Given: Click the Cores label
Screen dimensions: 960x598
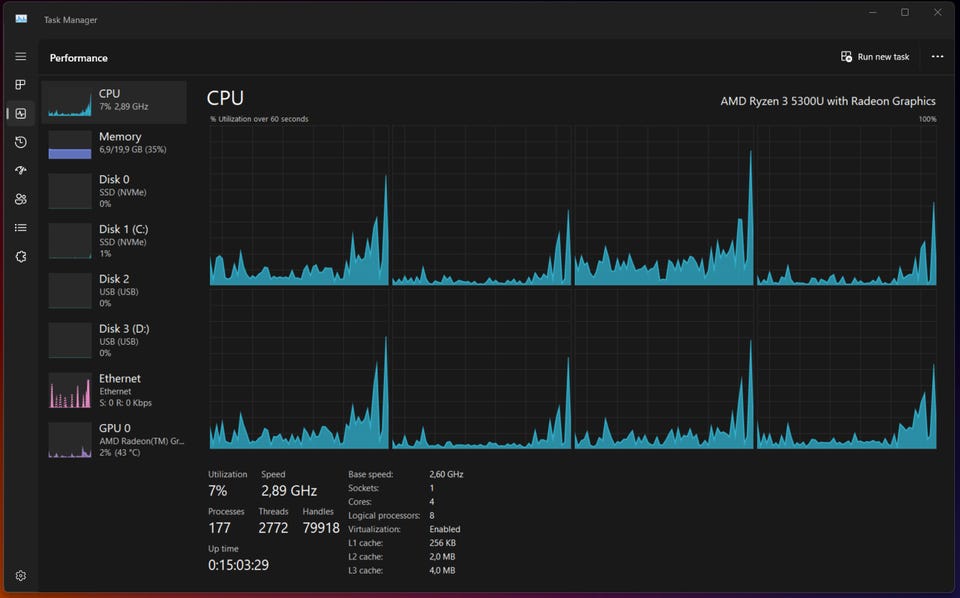Looking at the screenshot, I should [x=360, y=501].
